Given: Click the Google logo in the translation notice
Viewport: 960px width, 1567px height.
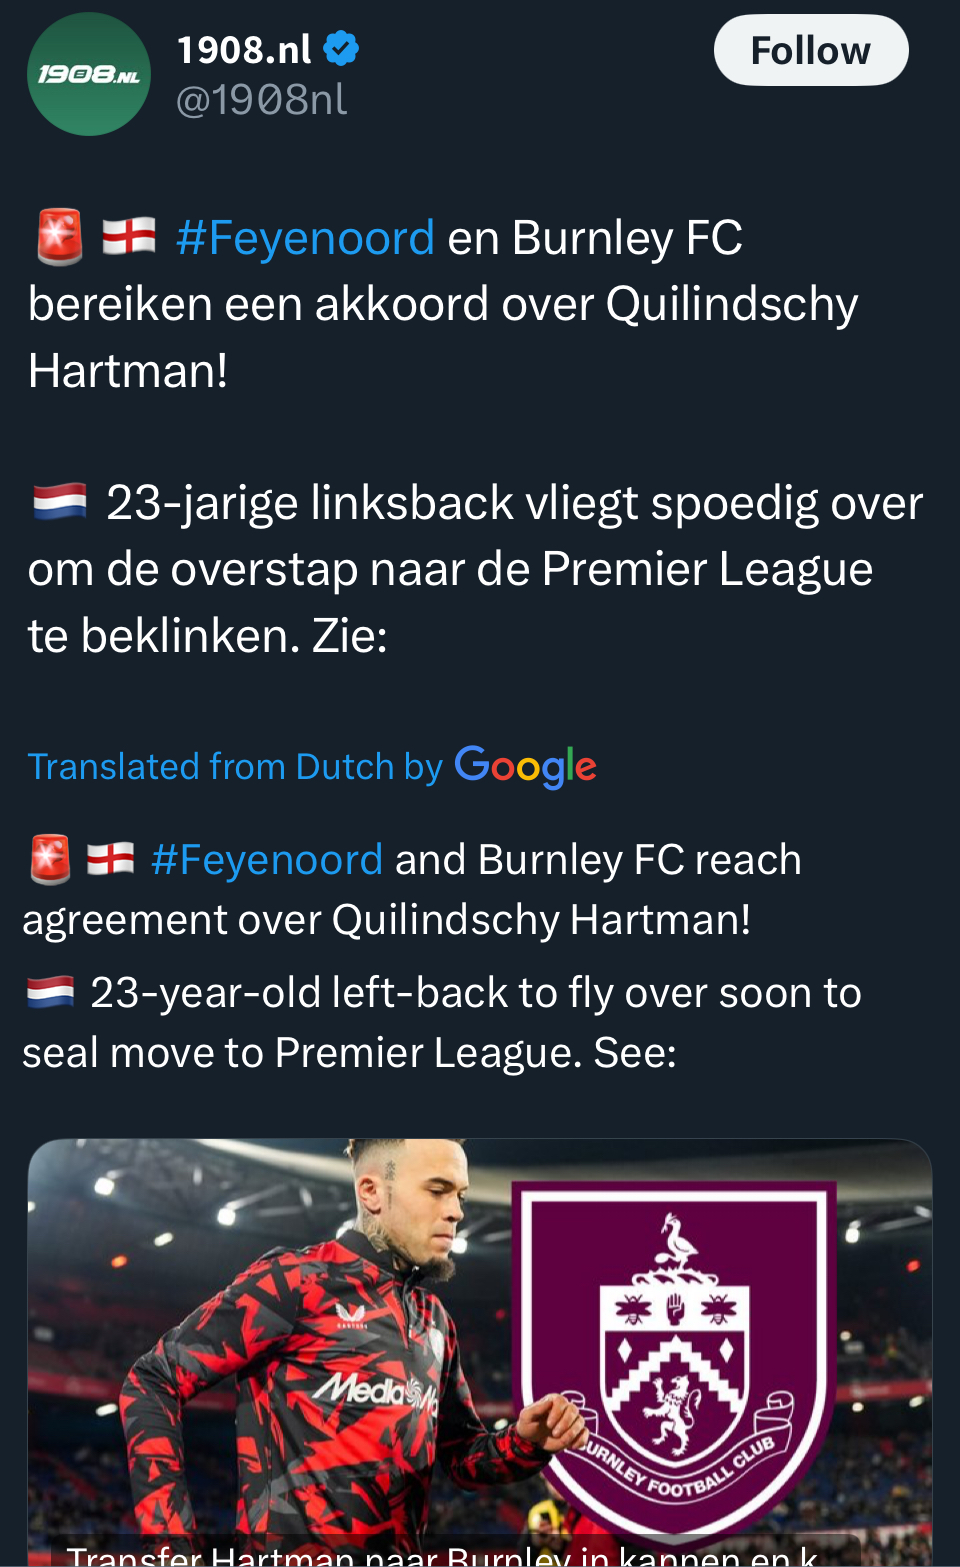Looking at the screenshot, I should (525, 767).
